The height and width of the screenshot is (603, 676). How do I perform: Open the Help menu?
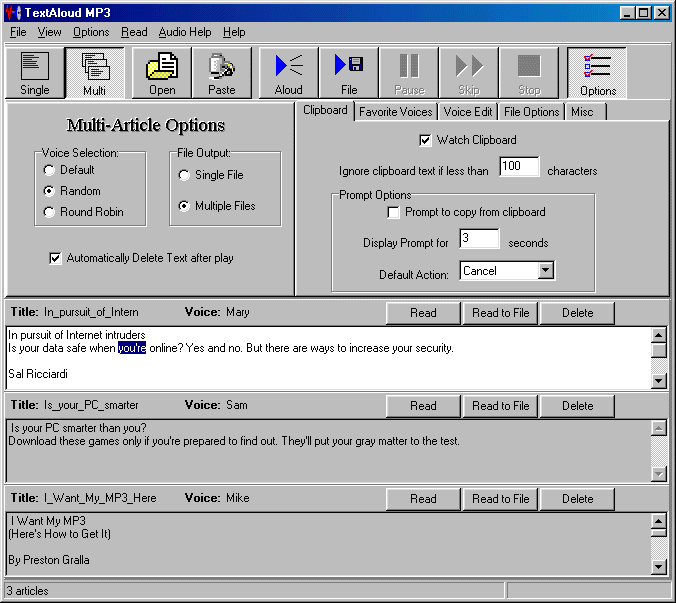[234, 32]
